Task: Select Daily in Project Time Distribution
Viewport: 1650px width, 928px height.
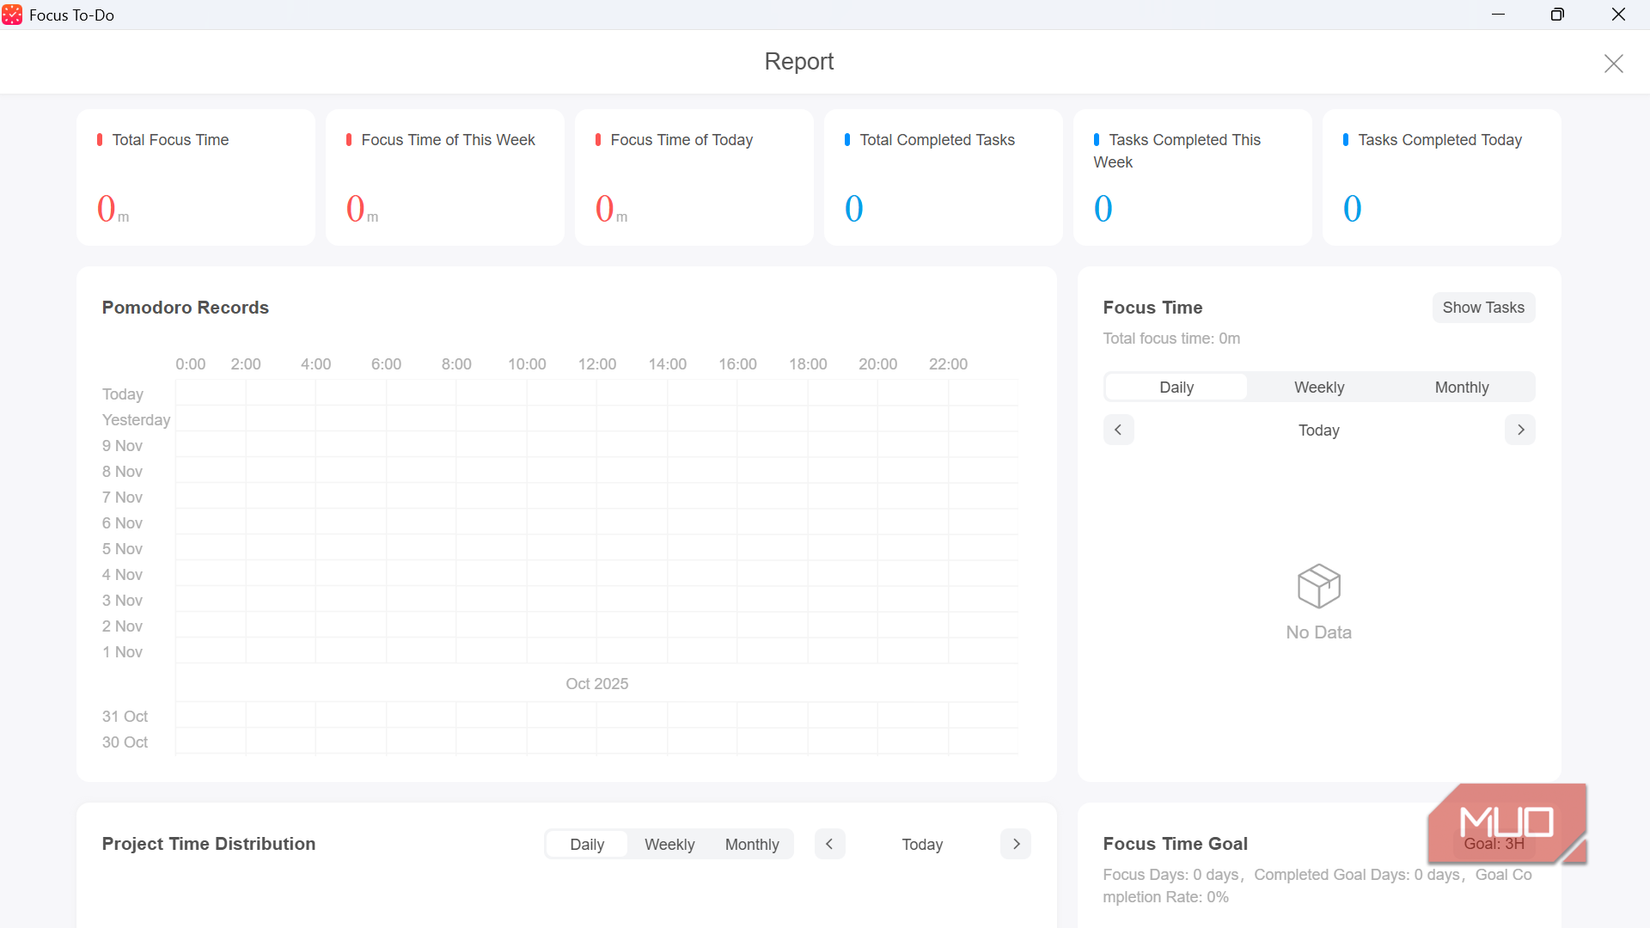Action: (x=587, y=844)
